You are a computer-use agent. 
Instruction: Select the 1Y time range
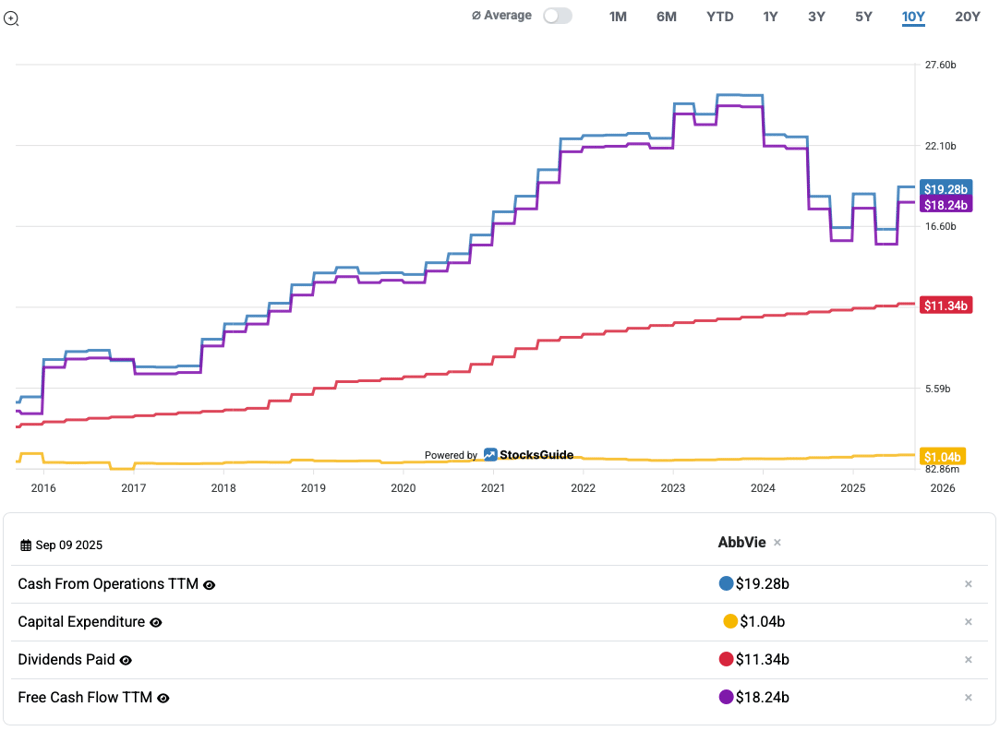(770, 17)
